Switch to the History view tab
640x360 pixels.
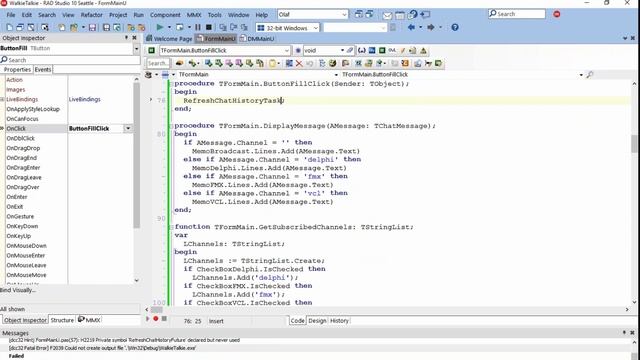339,321
